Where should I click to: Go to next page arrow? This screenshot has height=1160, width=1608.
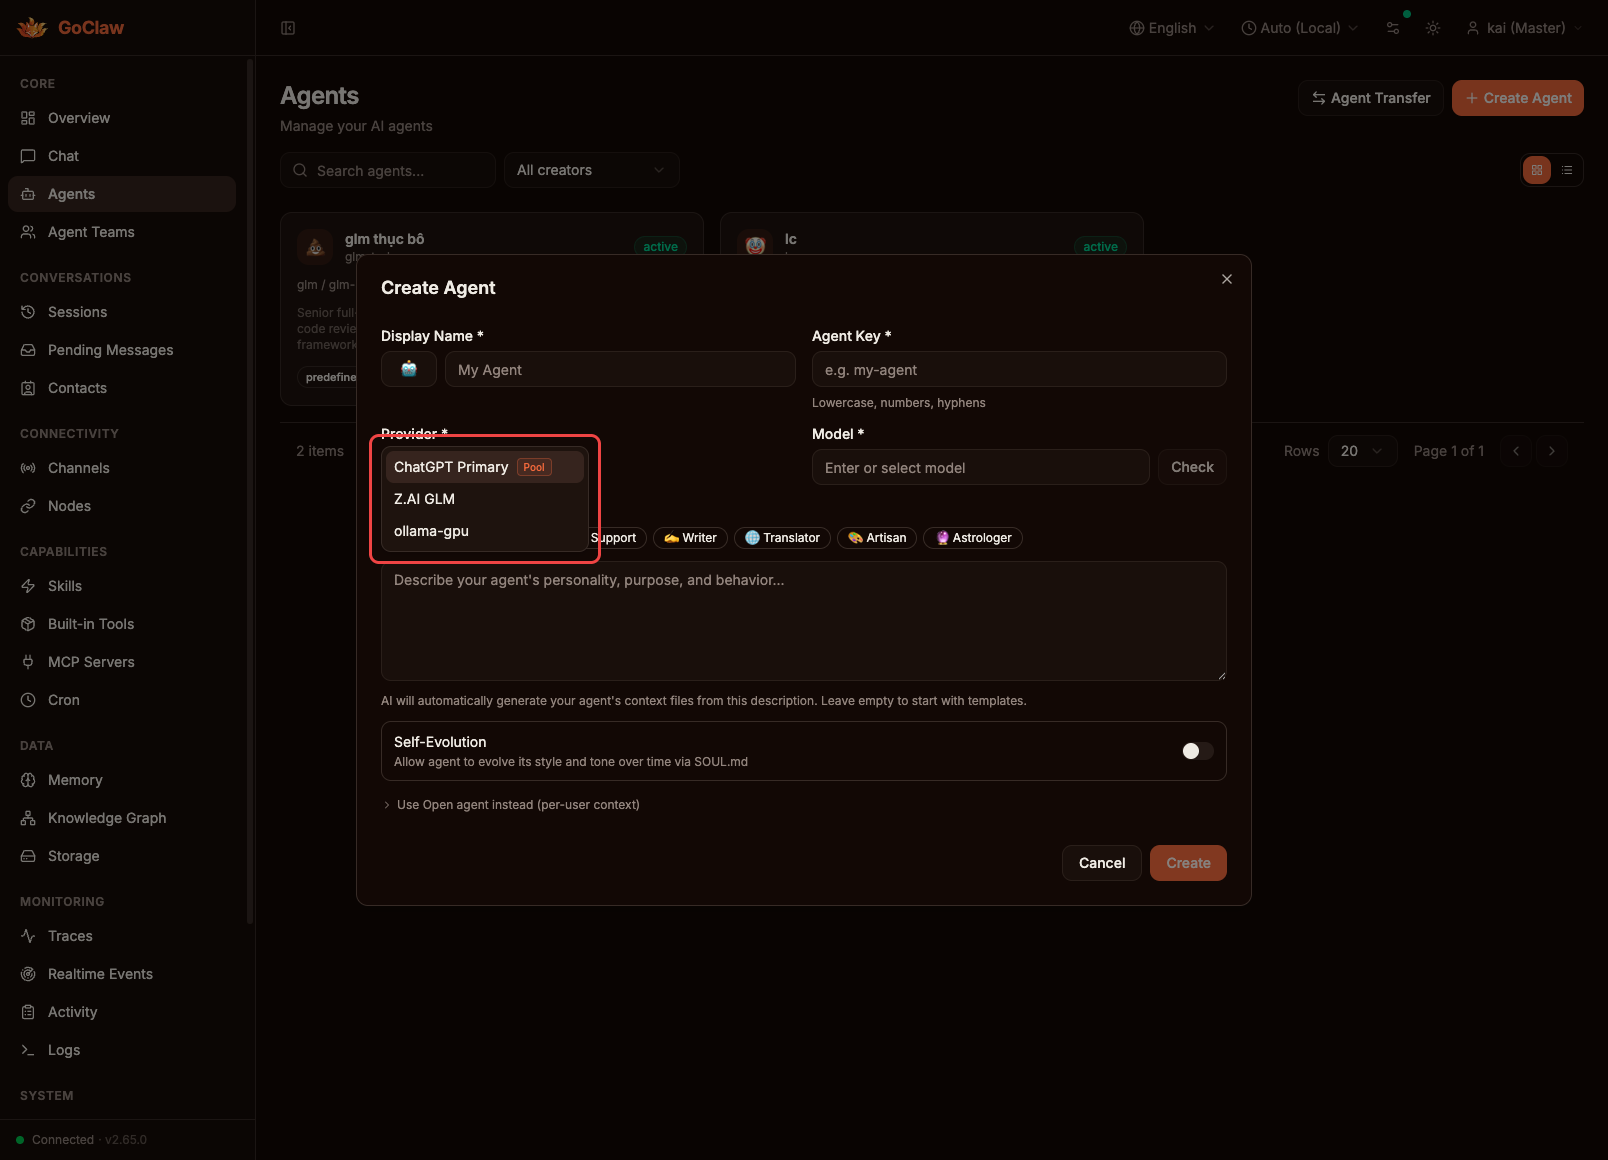point(1552,451)
